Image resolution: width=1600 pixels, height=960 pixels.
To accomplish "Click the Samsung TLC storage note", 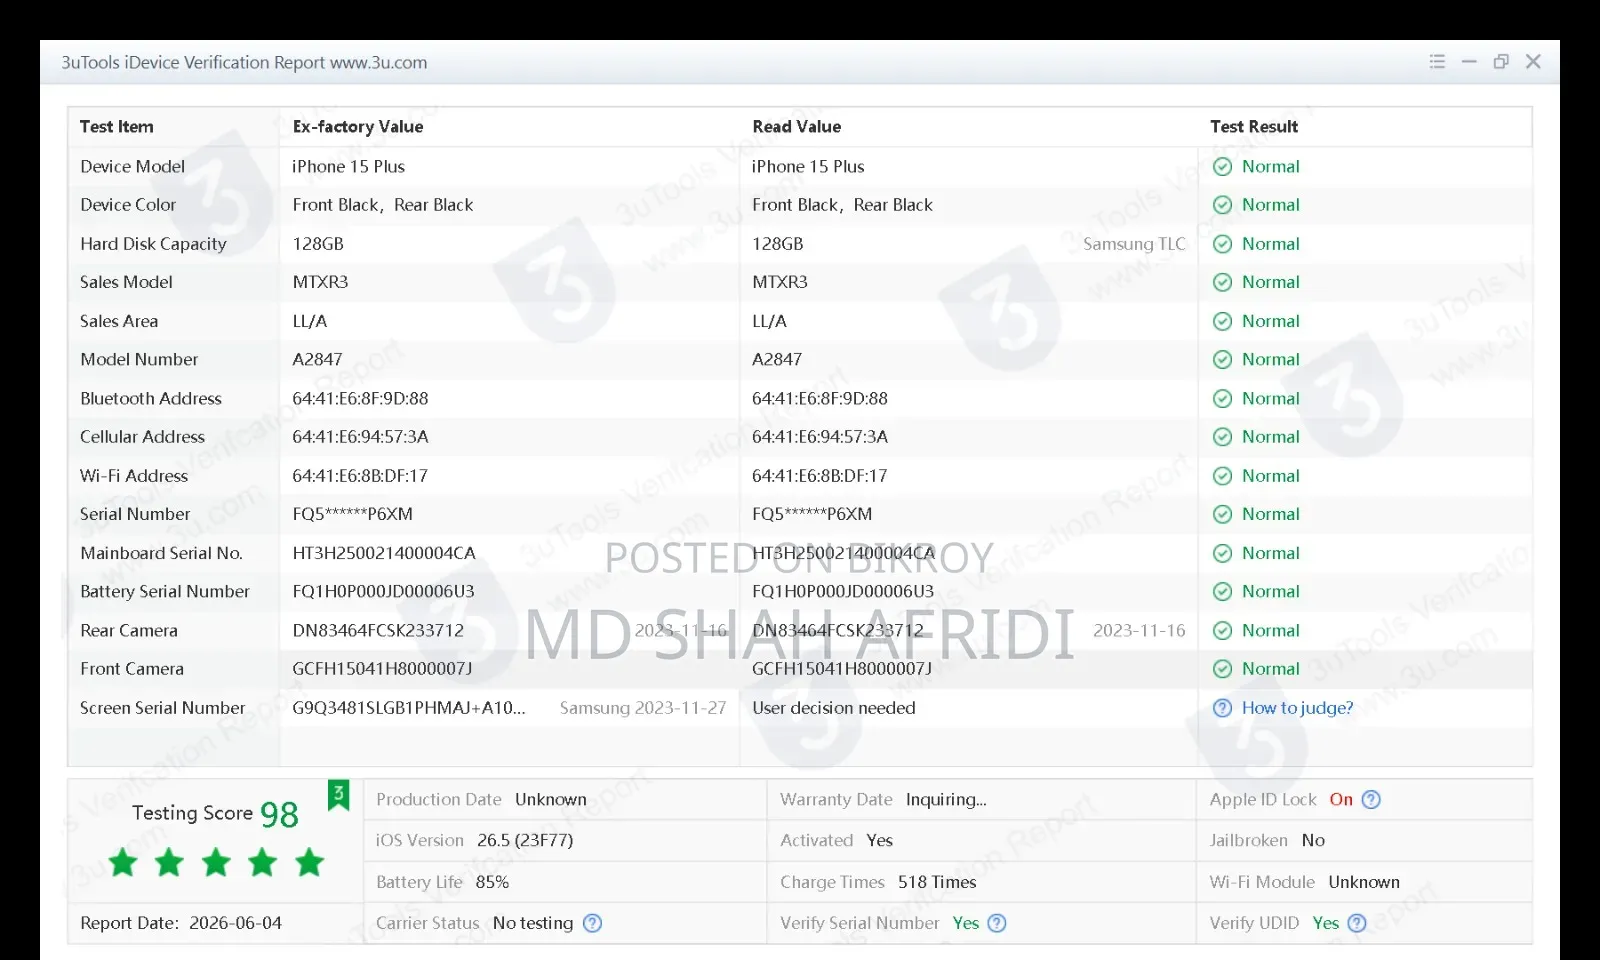I will click(1134, 244).
